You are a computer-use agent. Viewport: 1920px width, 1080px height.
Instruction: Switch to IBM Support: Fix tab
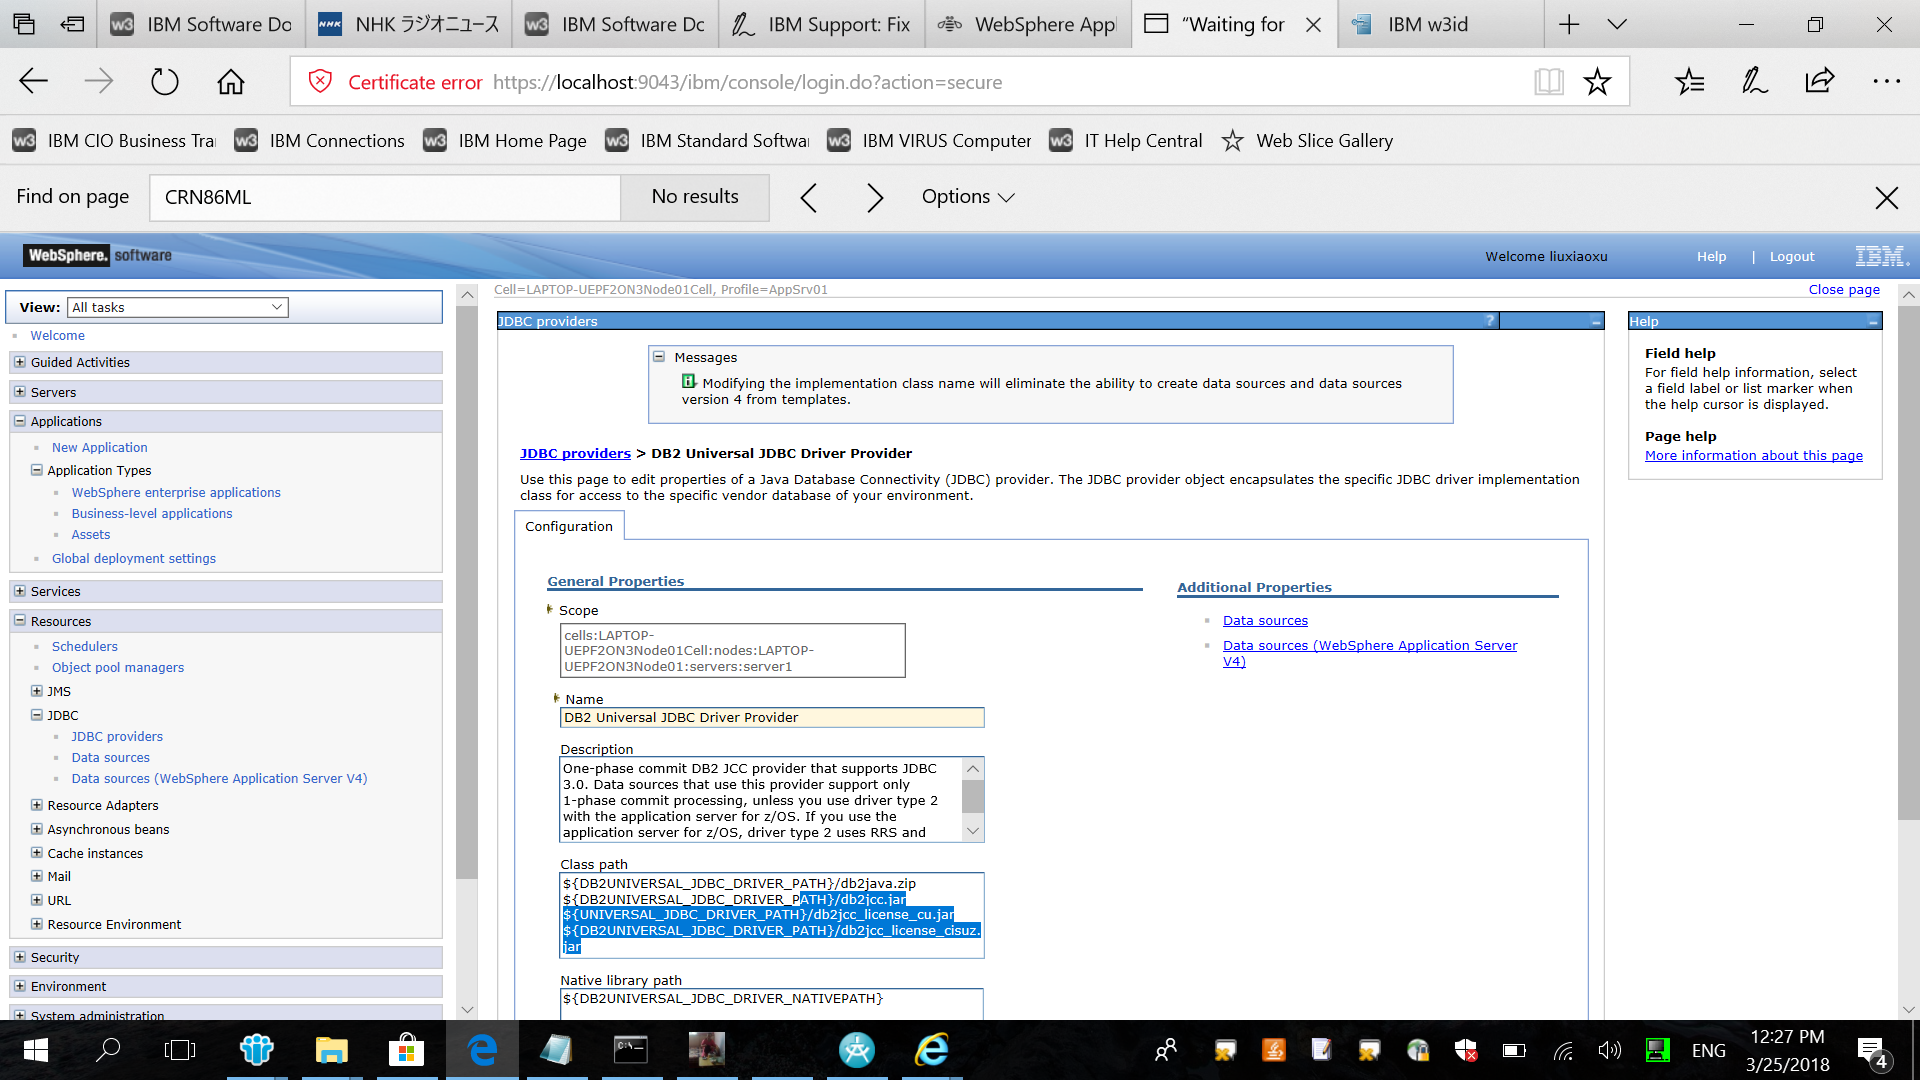click(x=821, y=25)
